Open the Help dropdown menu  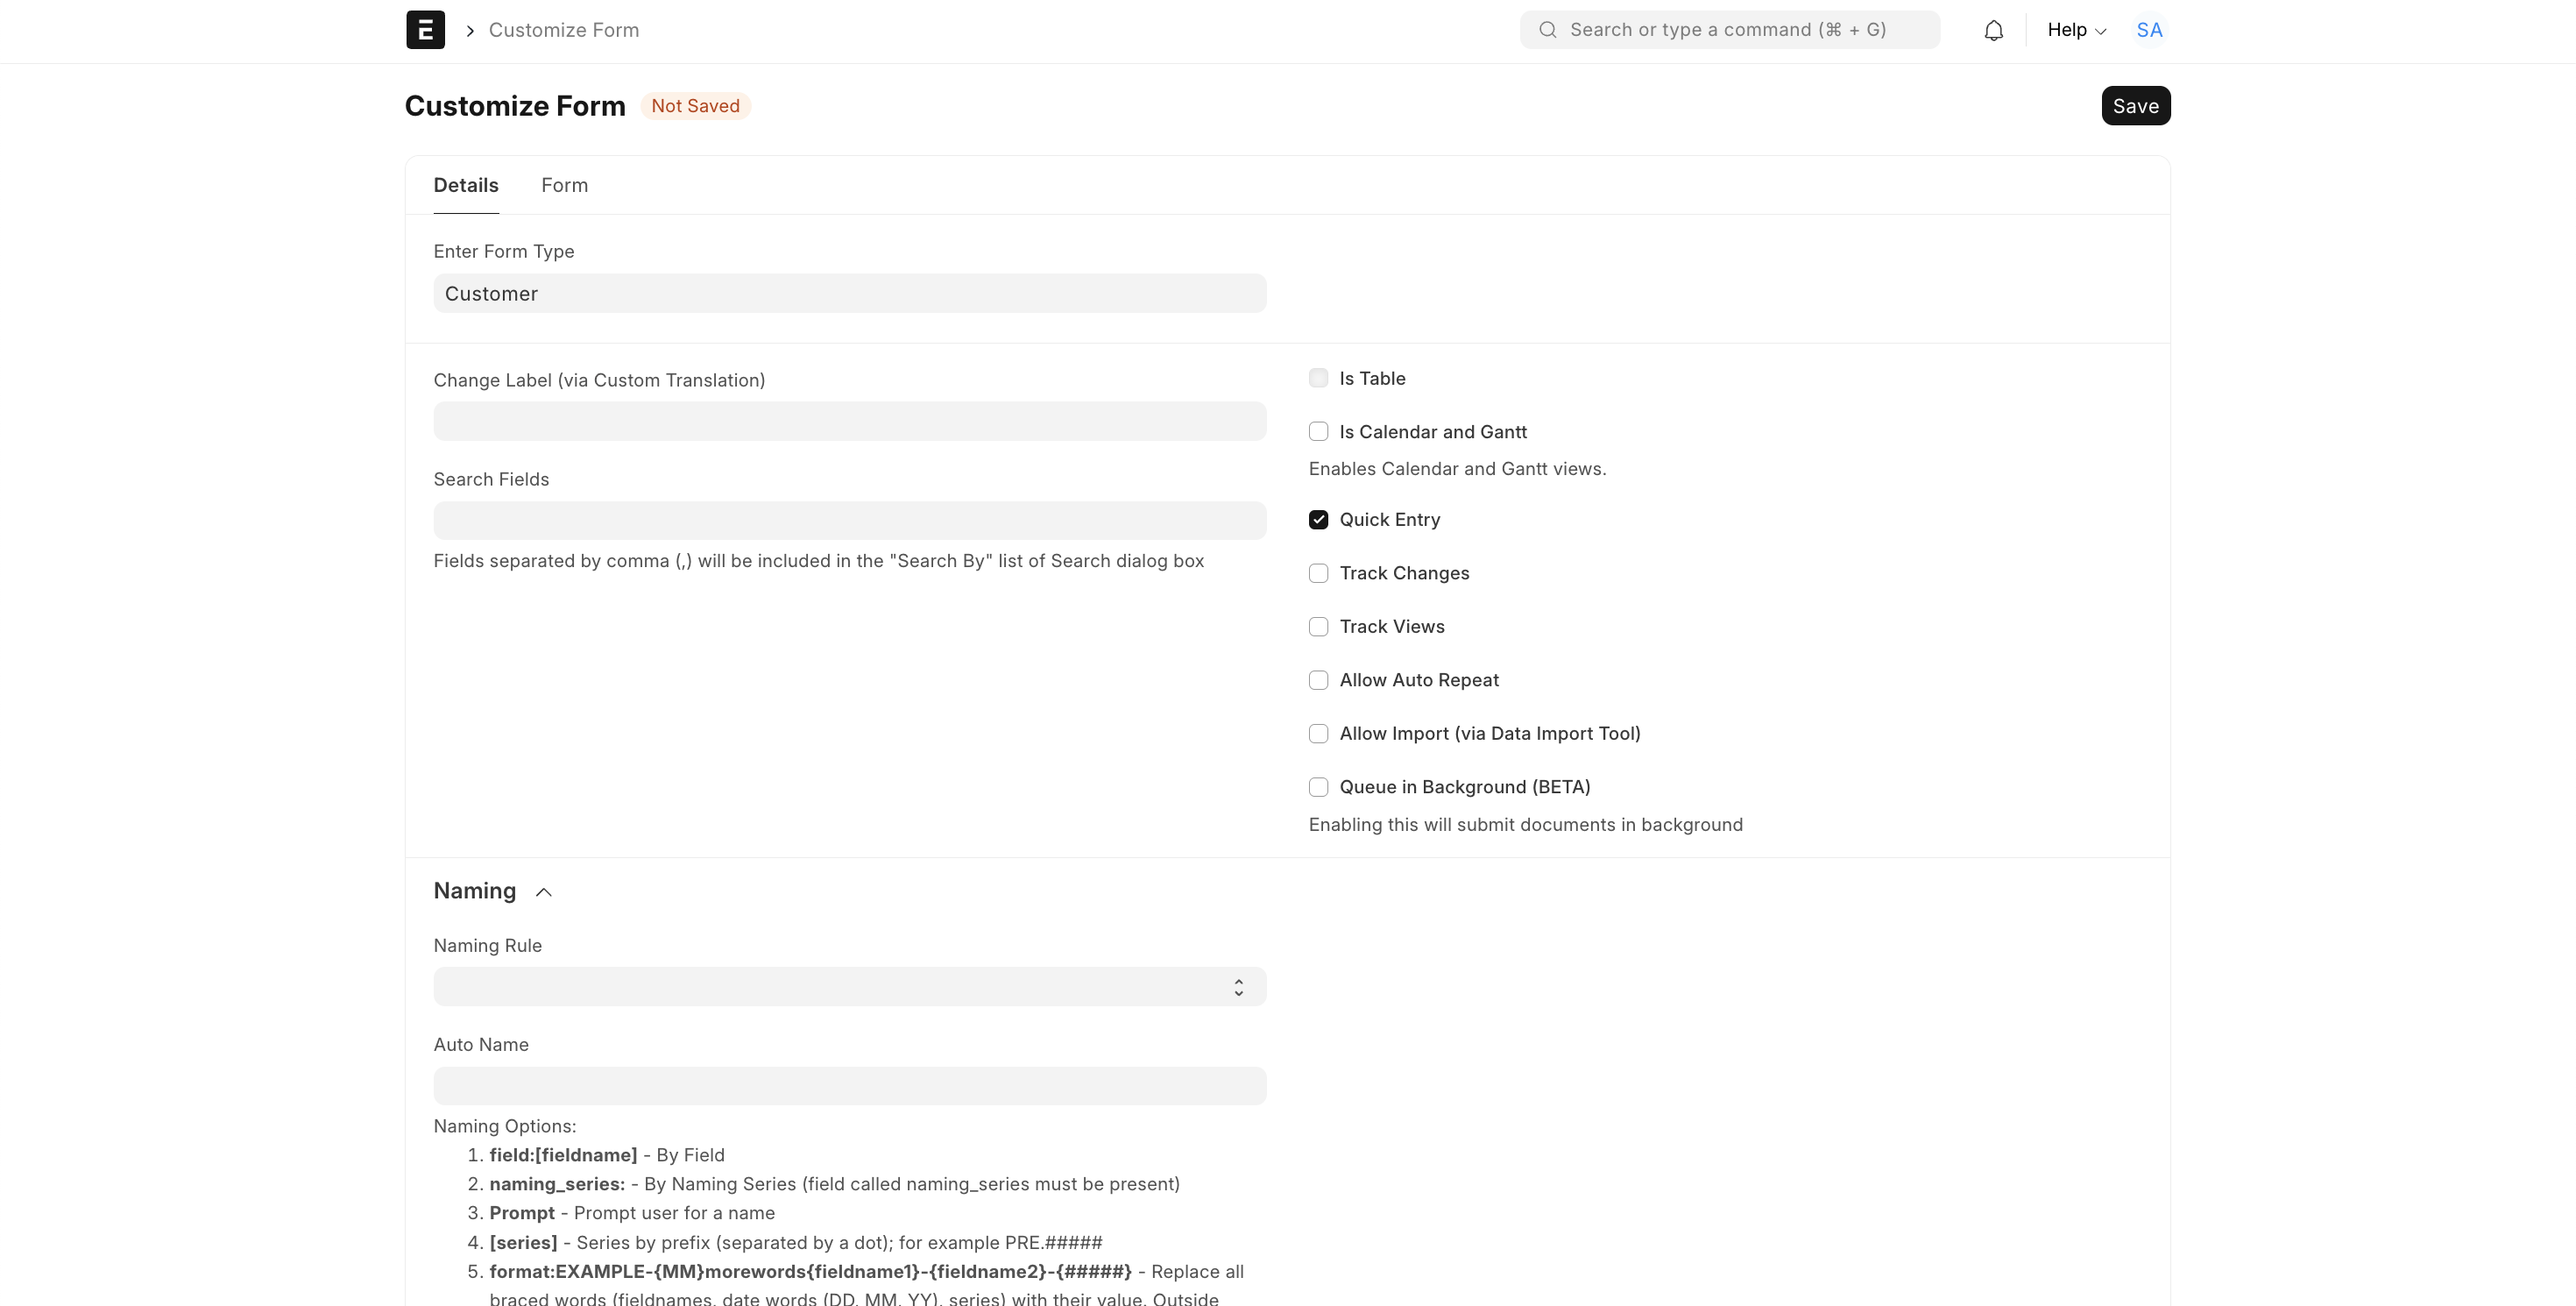click(2076, 30)
